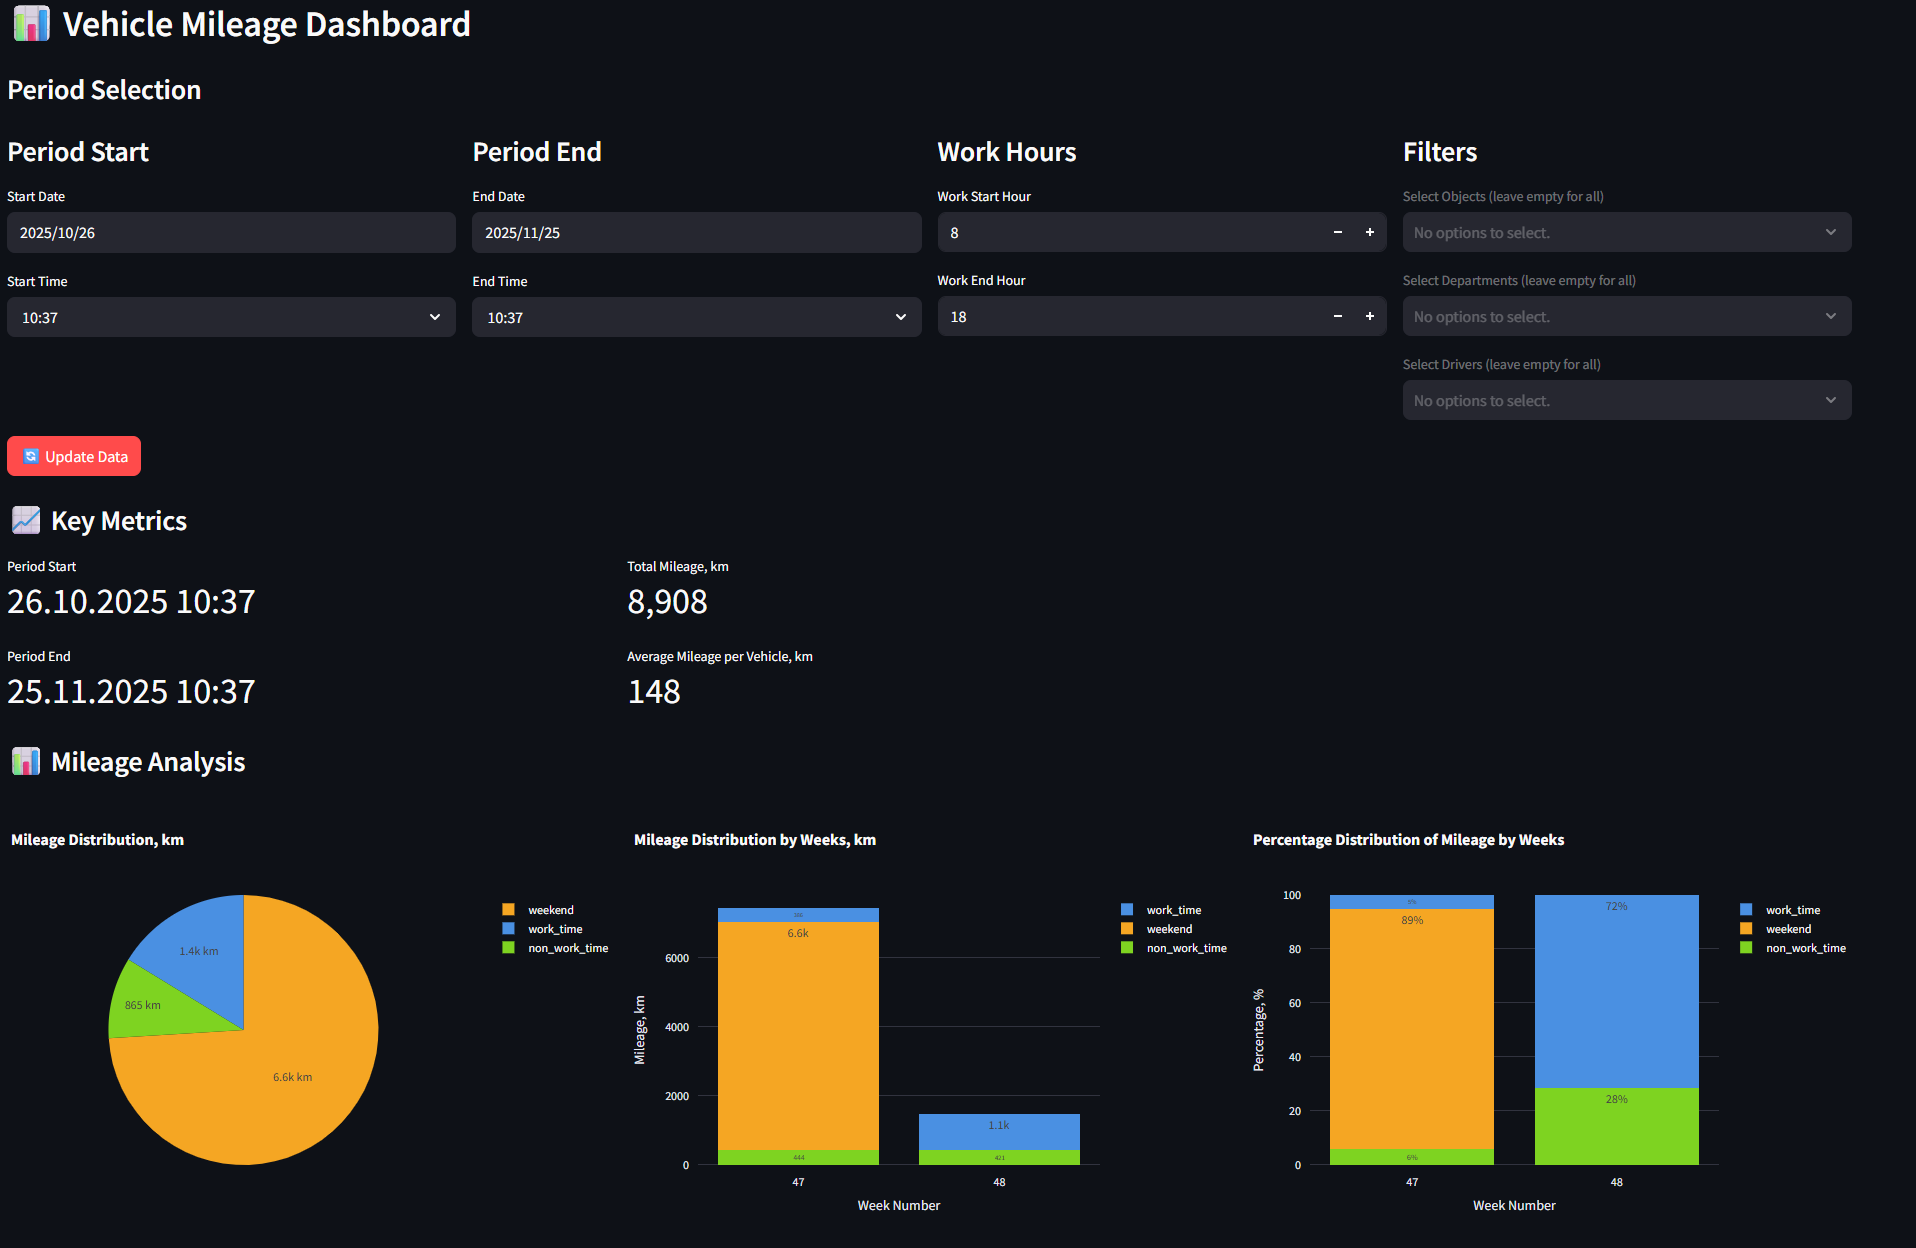Toggle weekend in pie chart legend
The height and width of the screenshot is (1248, 1916).
550,910
